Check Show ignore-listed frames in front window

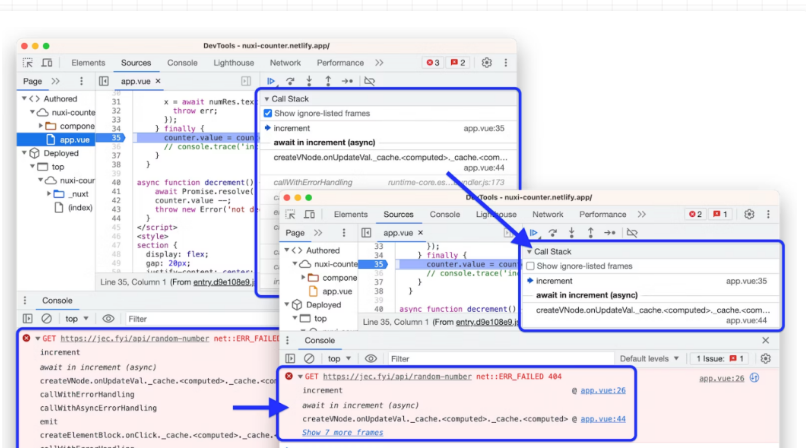coord(530,266)
